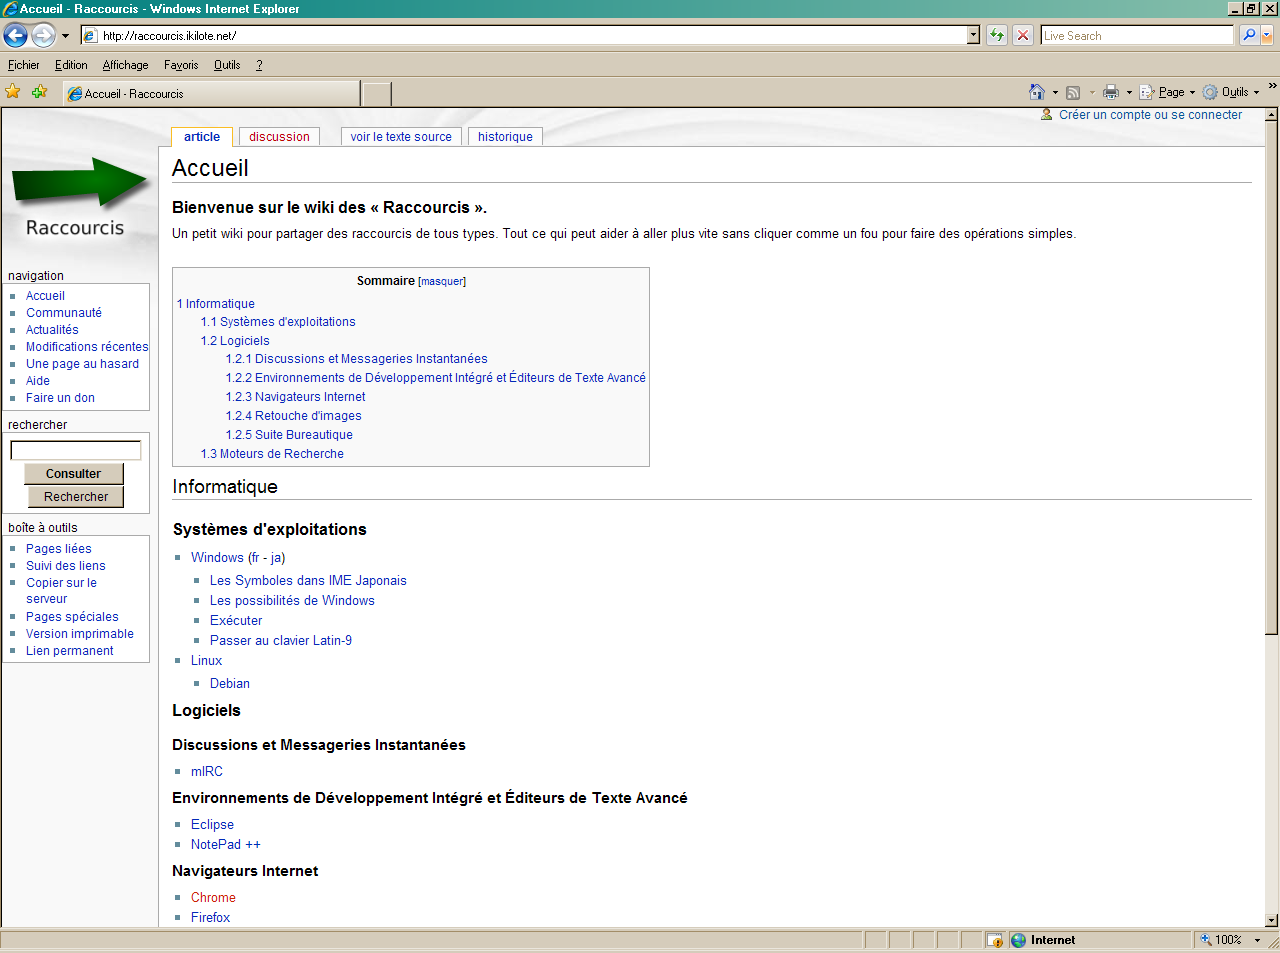
Task: Open the Home button dropdown arrow
Action: (x=1055, y=93)
